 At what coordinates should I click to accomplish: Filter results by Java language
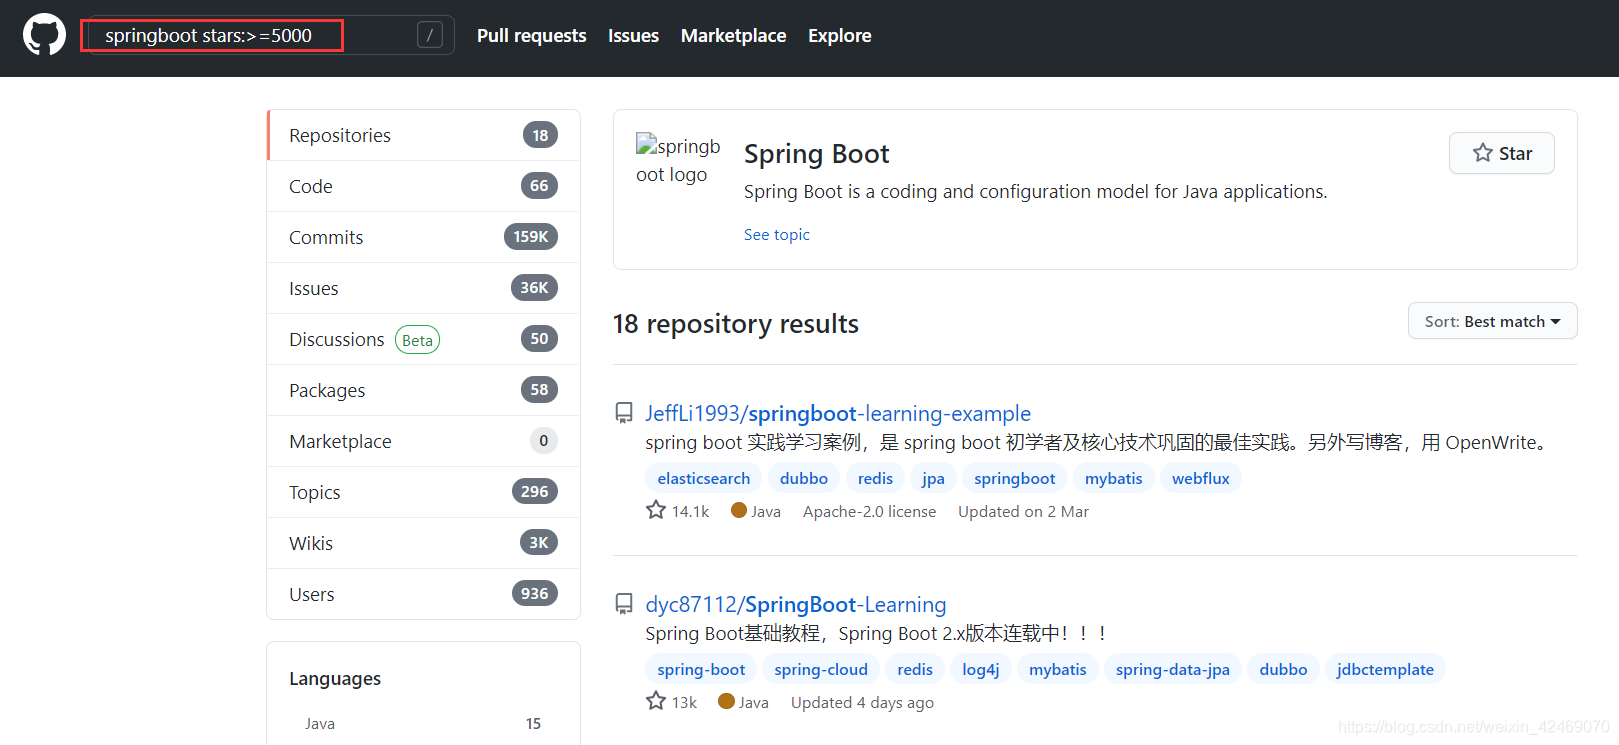(423, 724)
